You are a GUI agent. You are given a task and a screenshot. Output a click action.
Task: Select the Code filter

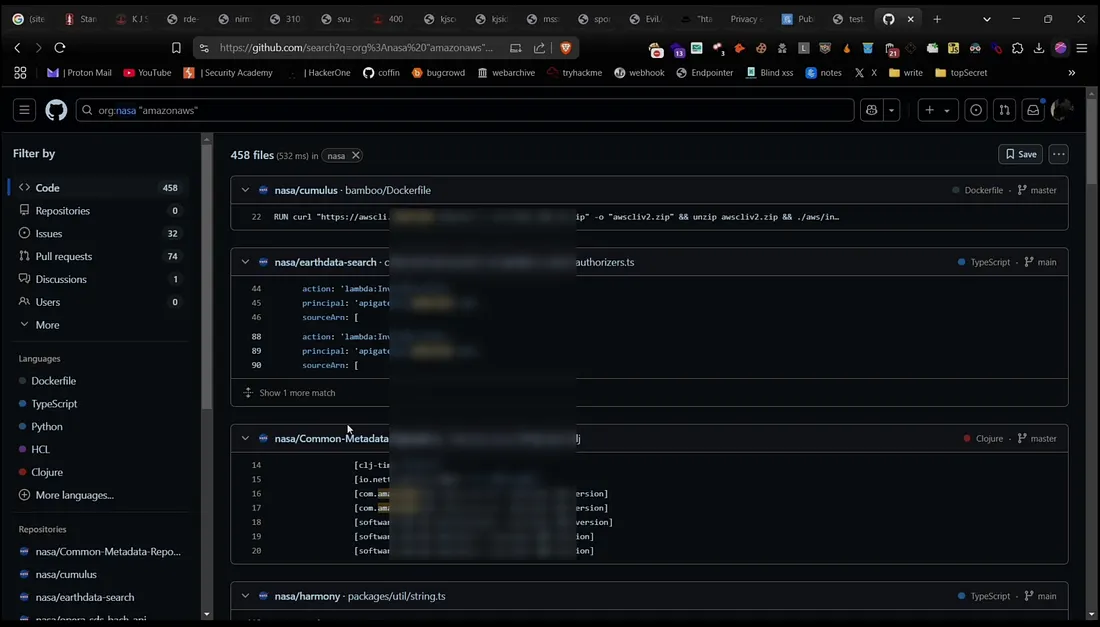[x=98, y=188]
